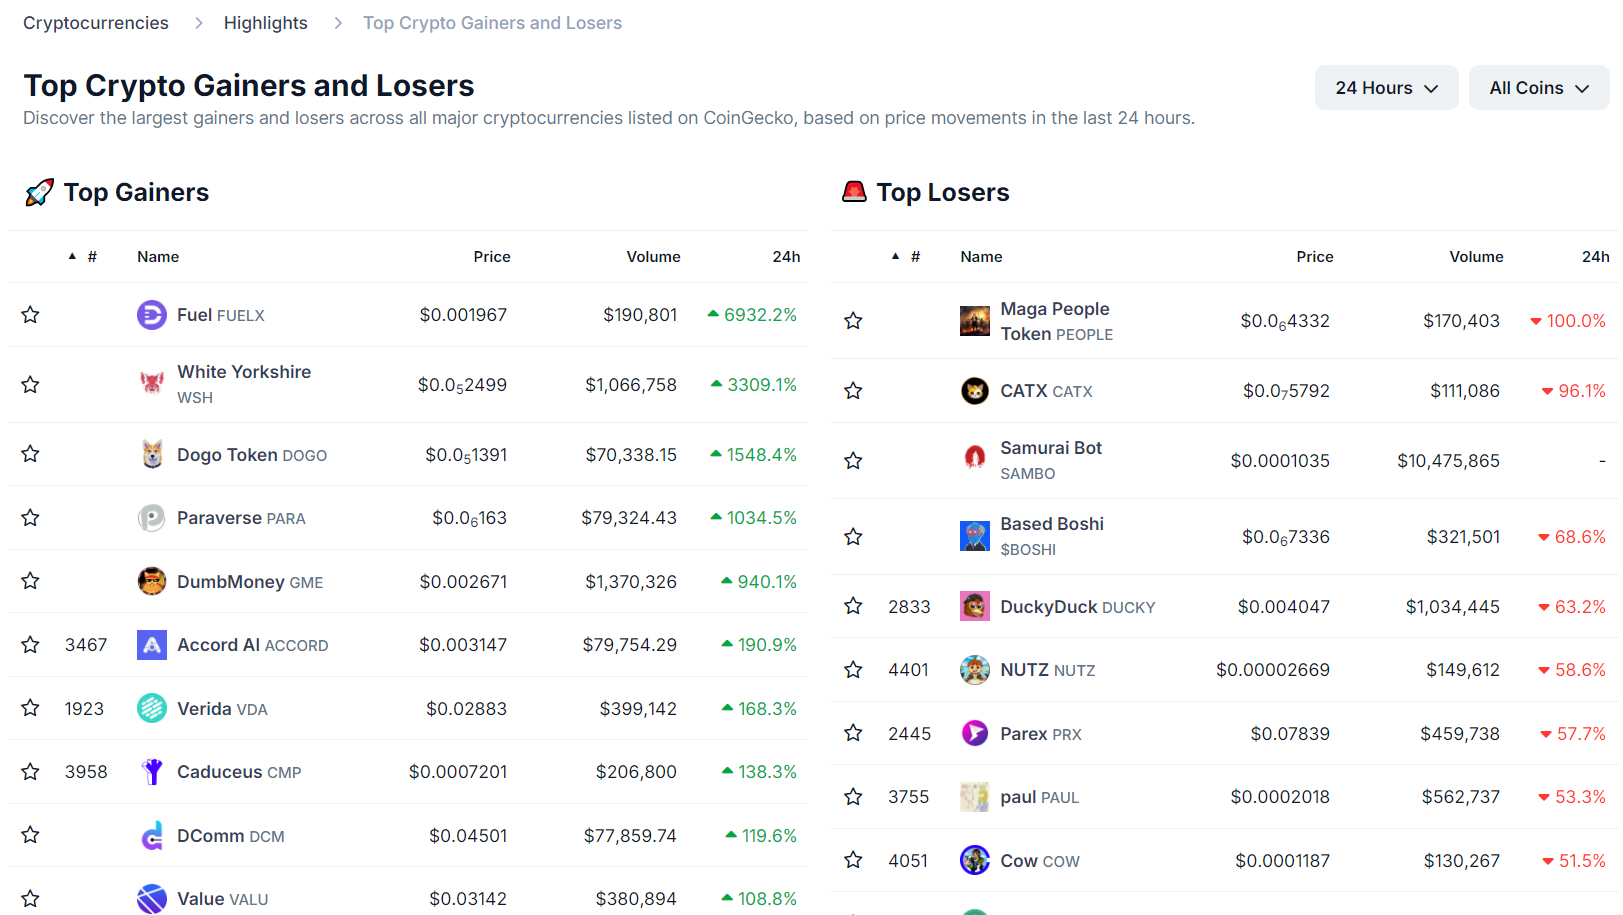1623x915 pixels.
Task: Click the $0.0001187 Cow price
Action: click(x=1282, y=861)
